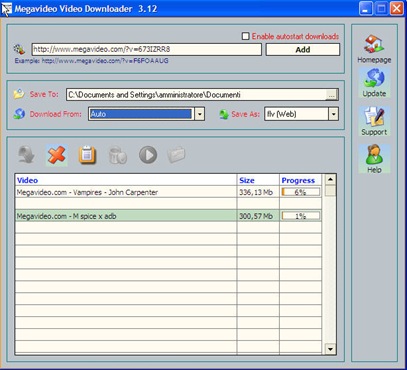Remove selected video with red X icon
This screenshot has width=407, height=370.
tap(57, 155)
